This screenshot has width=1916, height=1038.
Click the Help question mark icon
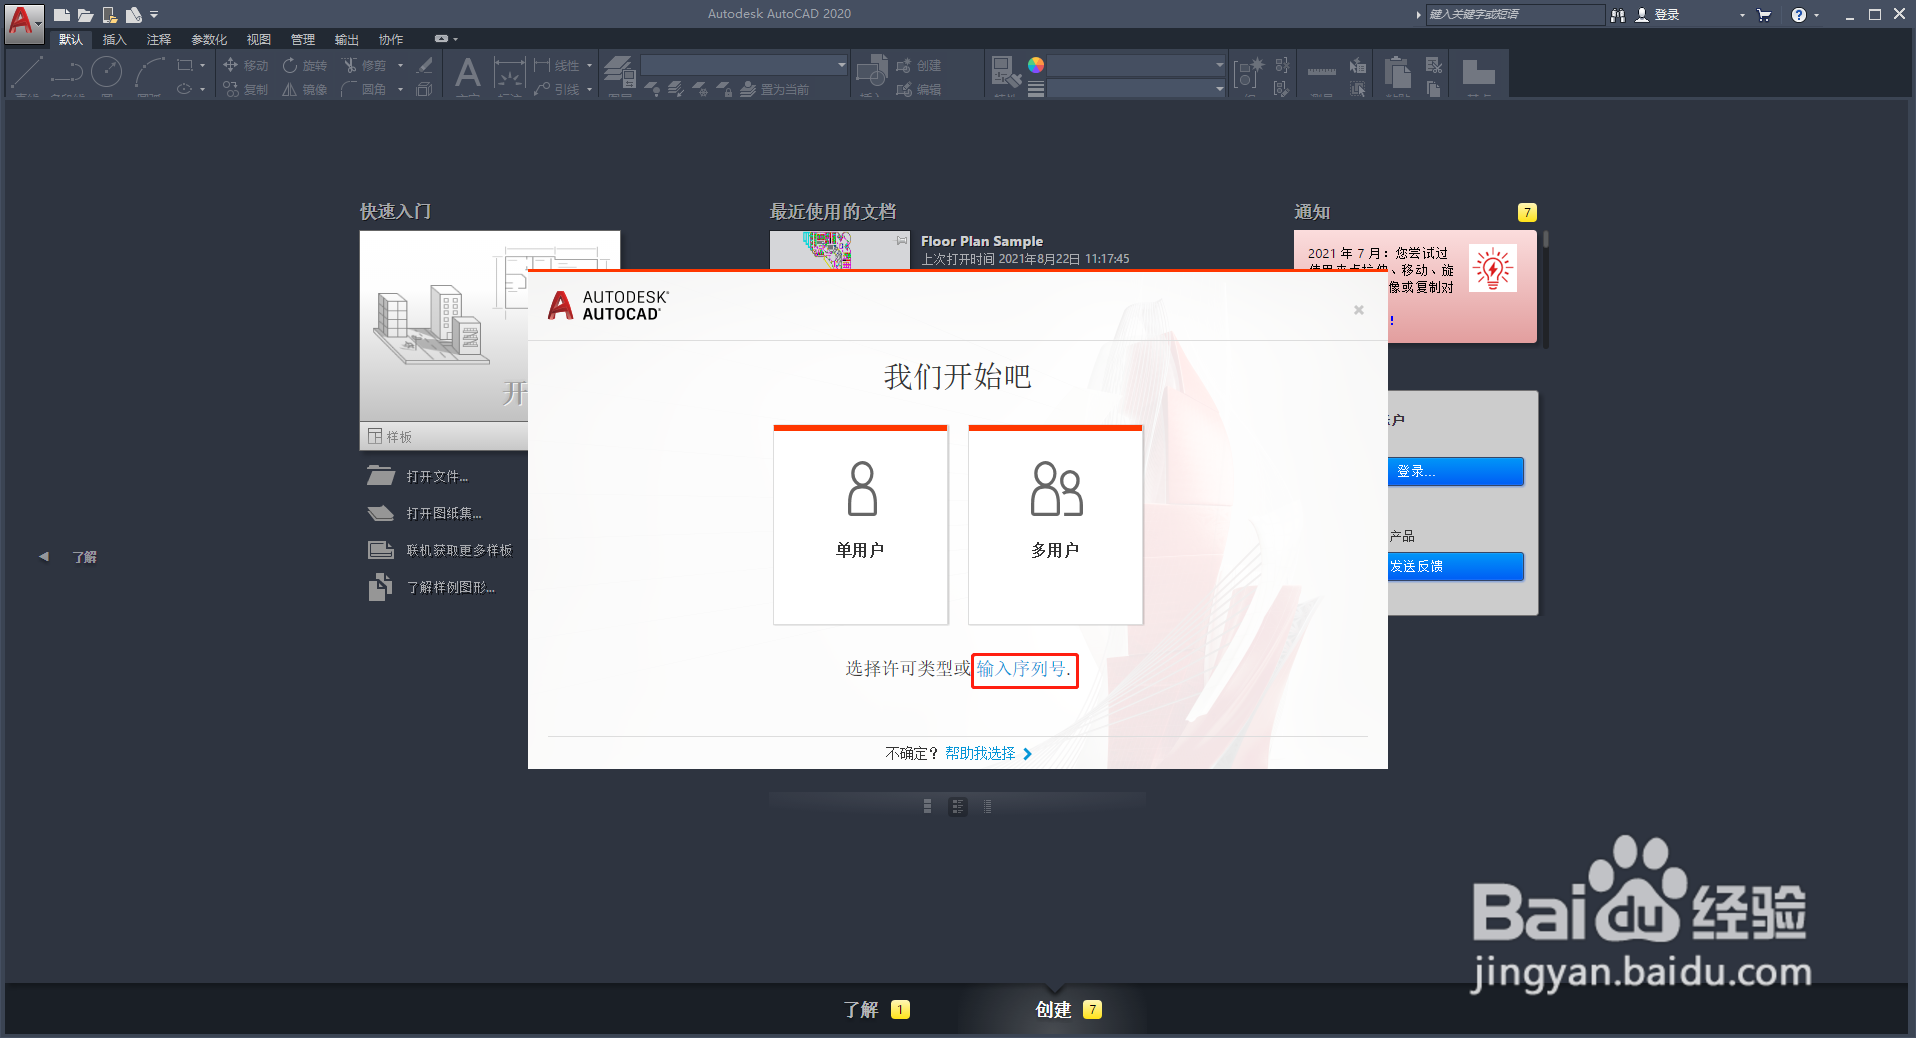tap(1799, 15)
